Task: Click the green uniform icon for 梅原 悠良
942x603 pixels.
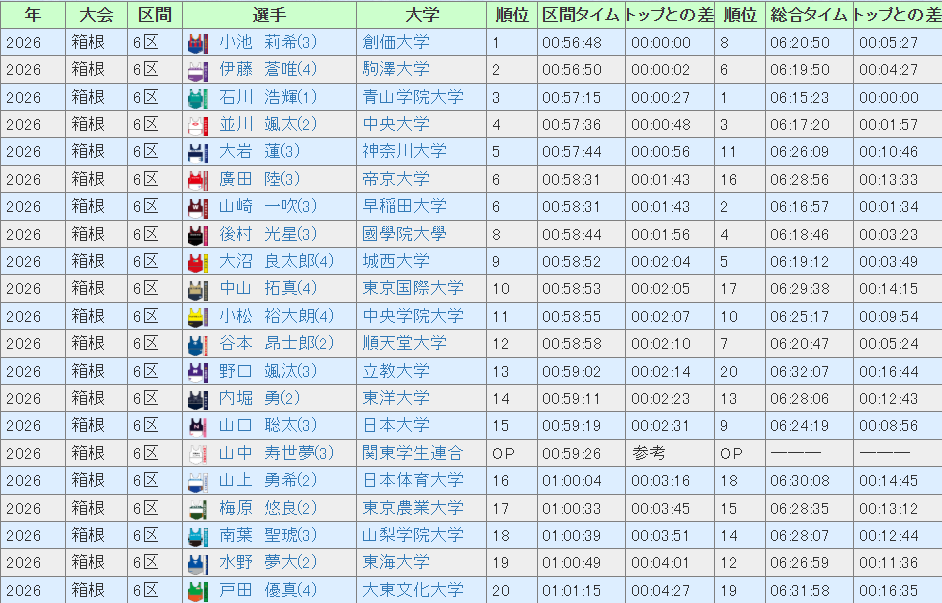Action: point(197,508)
